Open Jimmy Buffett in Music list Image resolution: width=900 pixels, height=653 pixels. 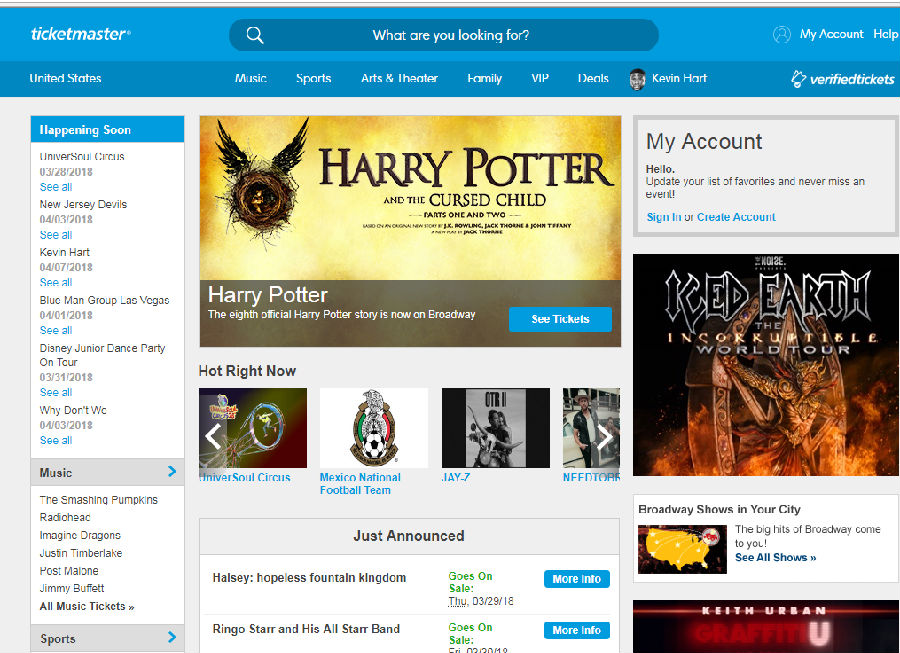[x=72, y=588]
